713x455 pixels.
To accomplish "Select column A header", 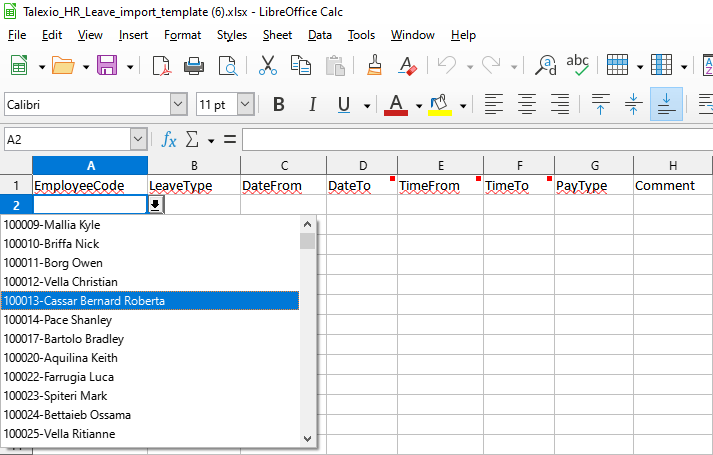I will (90, 165).
